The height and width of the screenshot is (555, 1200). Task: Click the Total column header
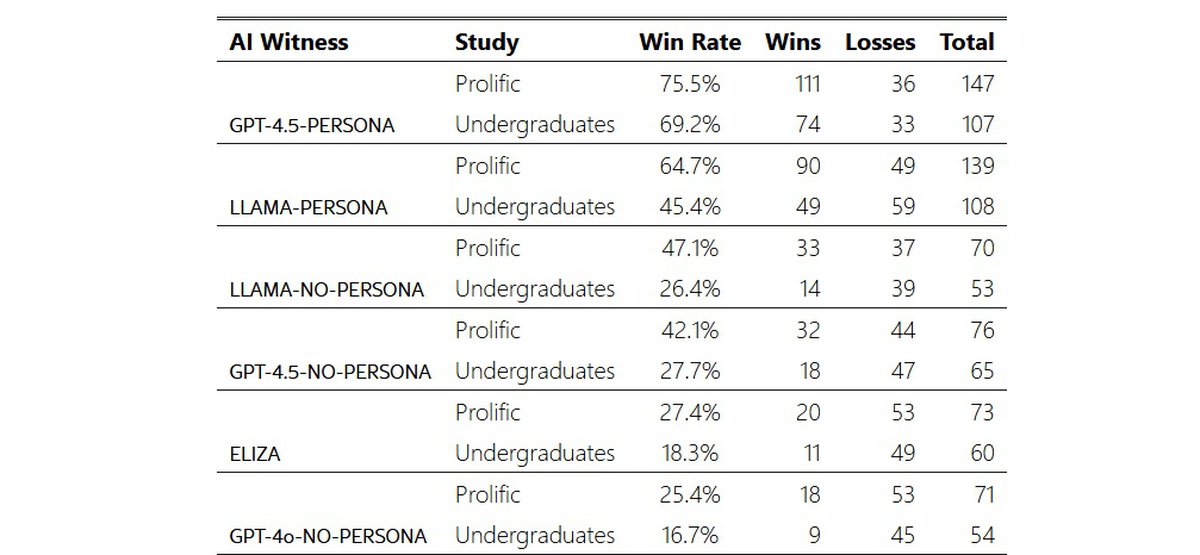point(967,42)
